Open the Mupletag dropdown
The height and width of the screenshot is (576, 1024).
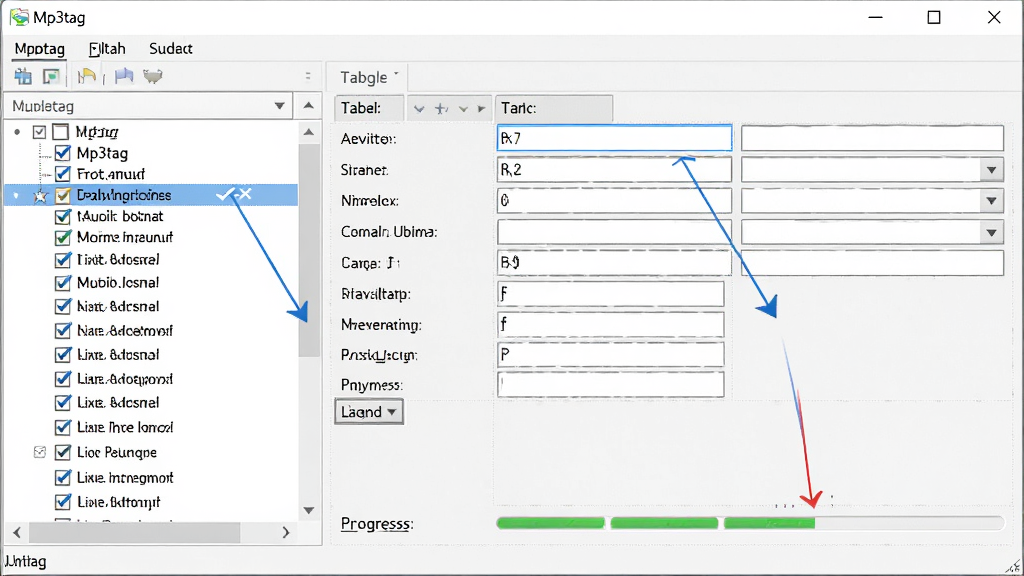point(280,106)
